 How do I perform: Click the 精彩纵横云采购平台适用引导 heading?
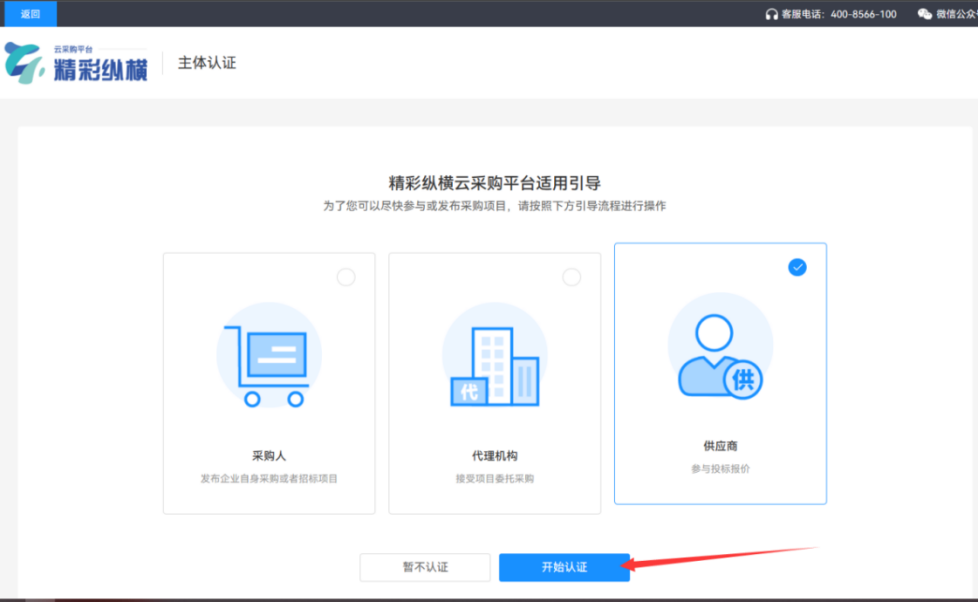pos(494,183)
